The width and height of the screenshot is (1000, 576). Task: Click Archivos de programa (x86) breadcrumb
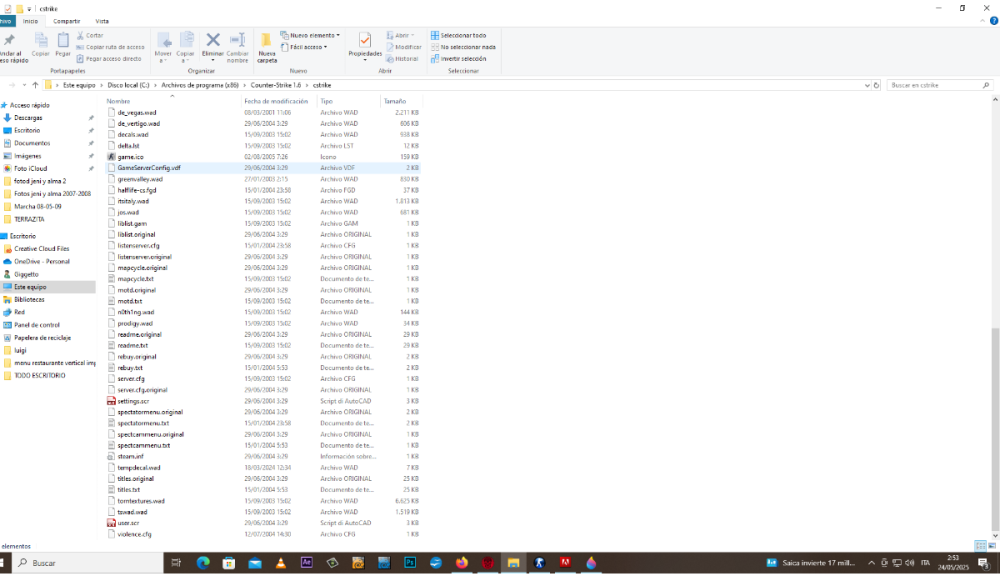pyautogui.click(x=200, y=85)
